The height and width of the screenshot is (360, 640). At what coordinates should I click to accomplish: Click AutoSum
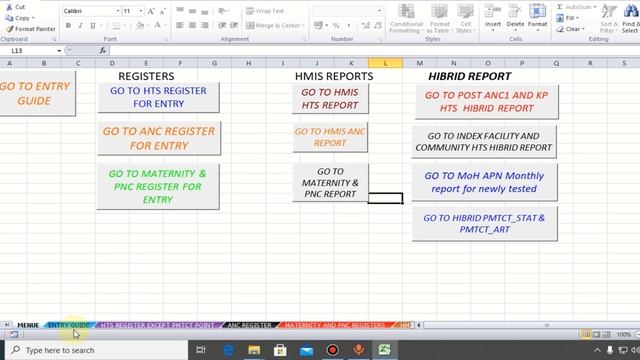pos(576,7)
